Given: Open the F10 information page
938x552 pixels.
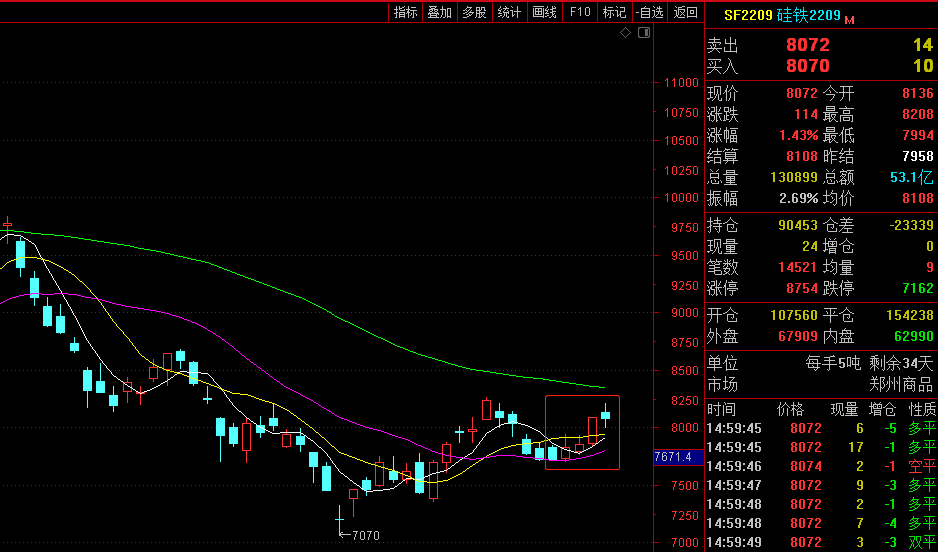Looking at the screenshot, I should tap(579, 12).
